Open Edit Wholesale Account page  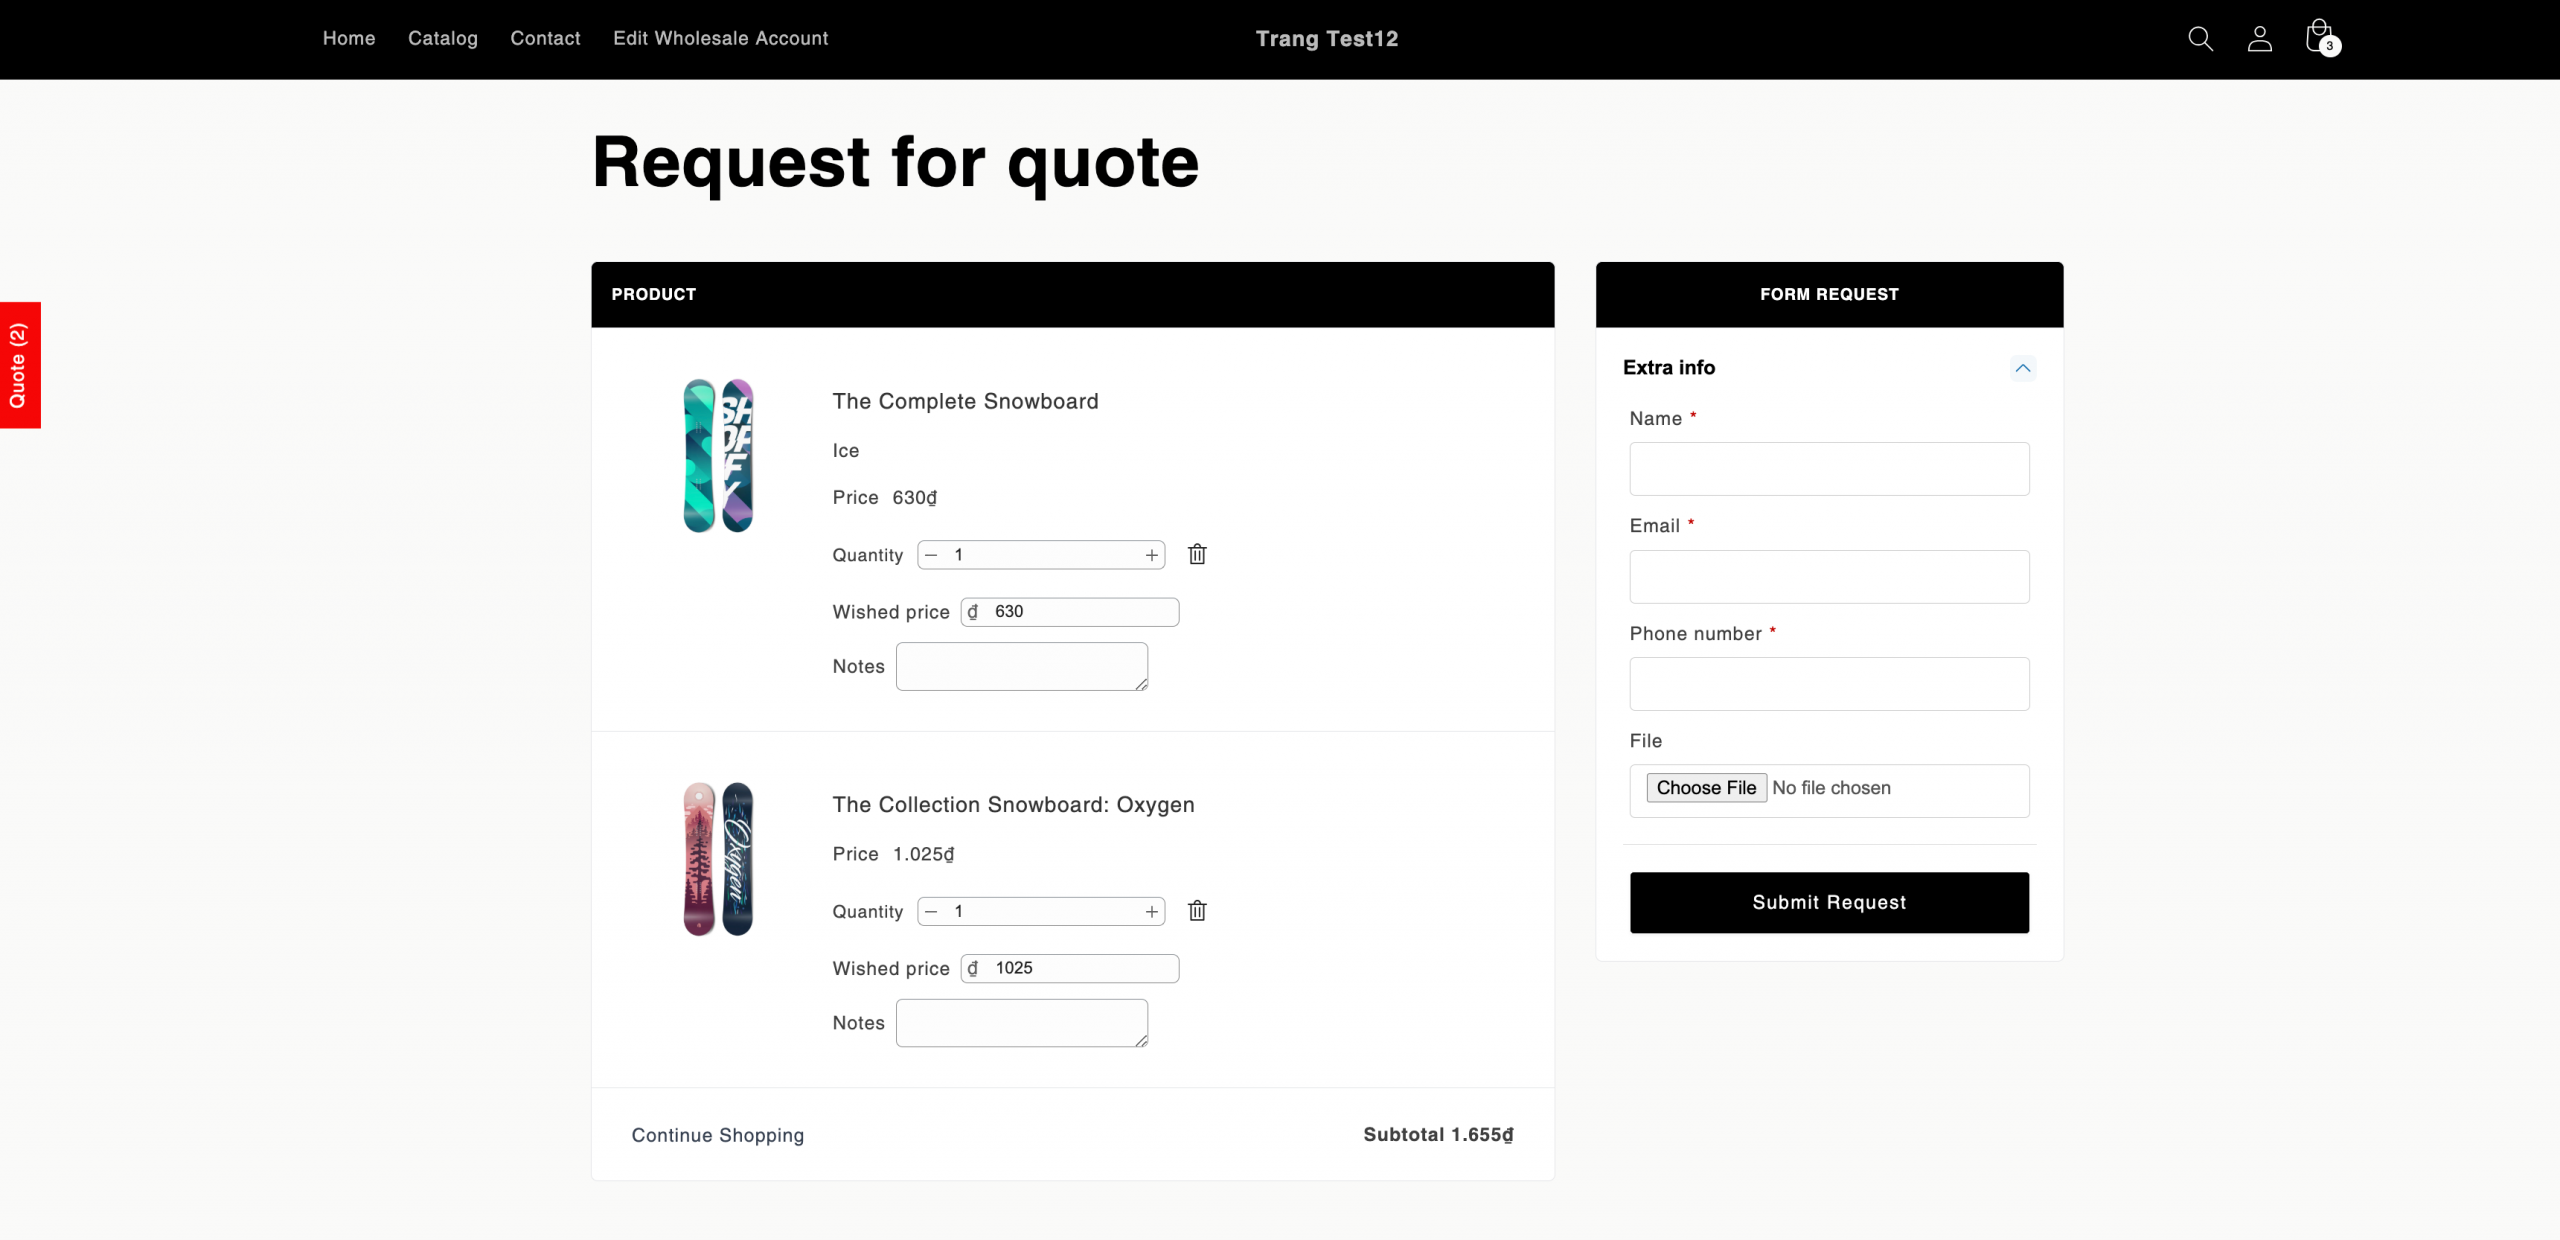720,38
